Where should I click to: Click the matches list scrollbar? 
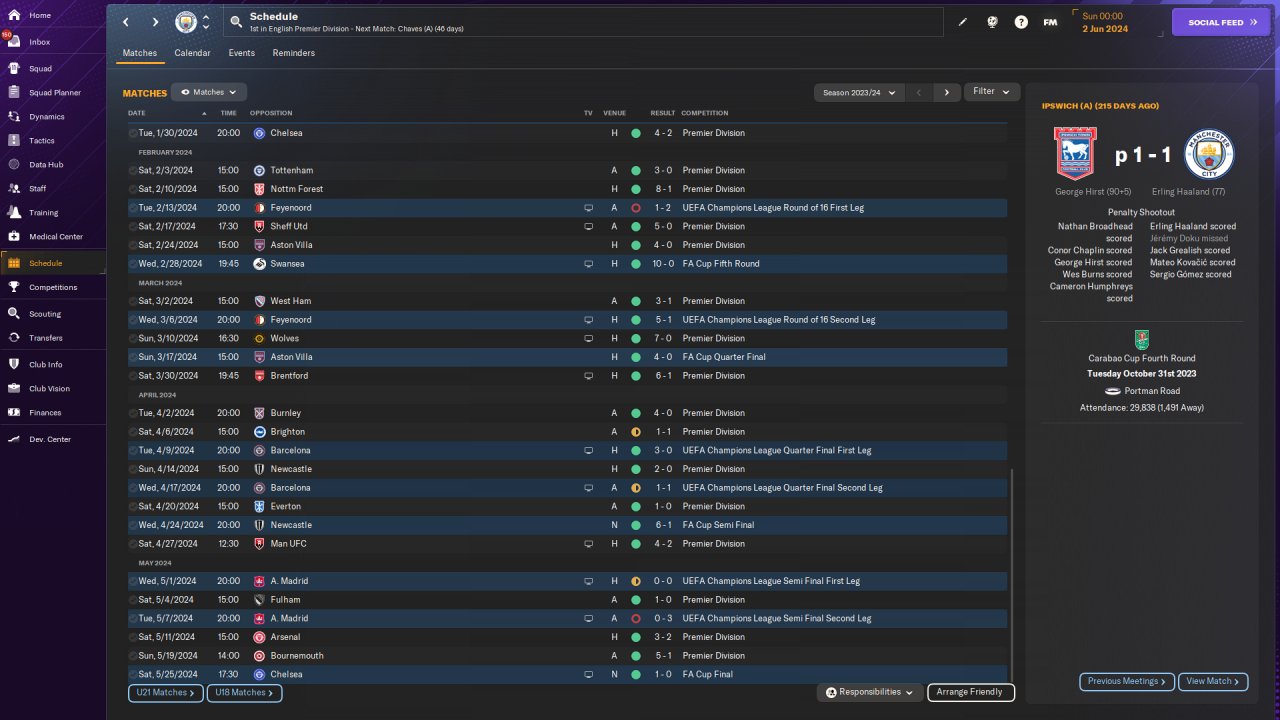[1012, 575]
